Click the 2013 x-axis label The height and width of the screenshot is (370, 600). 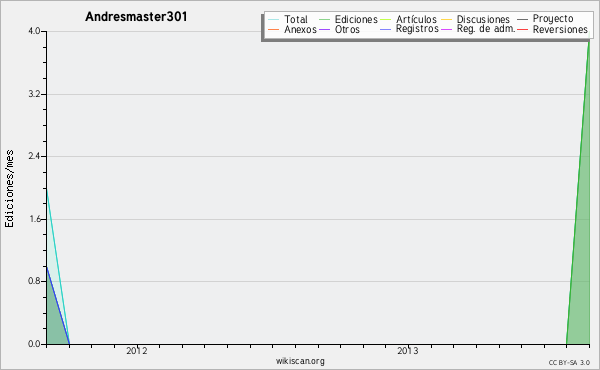click(408, 351)
